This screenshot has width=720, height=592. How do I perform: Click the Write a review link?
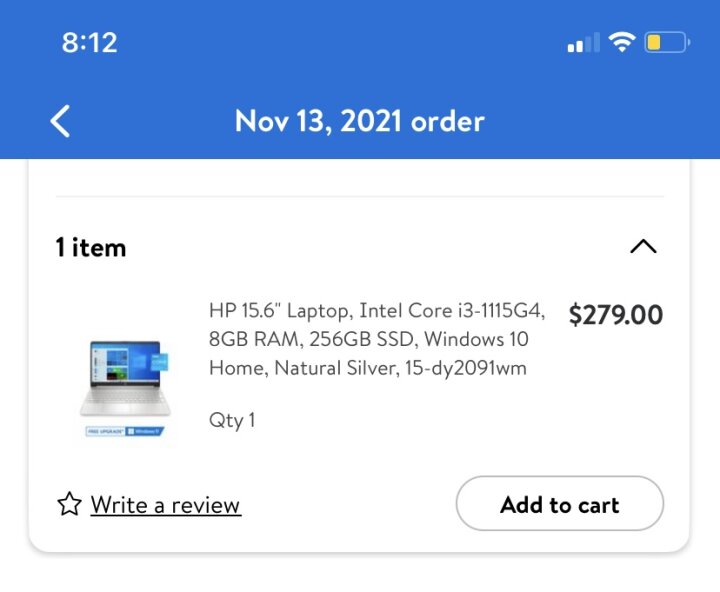click(x=165, y=505)
